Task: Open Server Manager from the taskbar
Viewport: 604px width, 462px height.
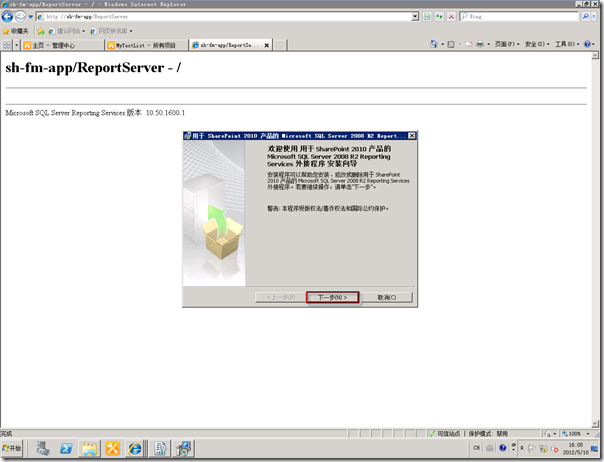Action: [43, 449]
